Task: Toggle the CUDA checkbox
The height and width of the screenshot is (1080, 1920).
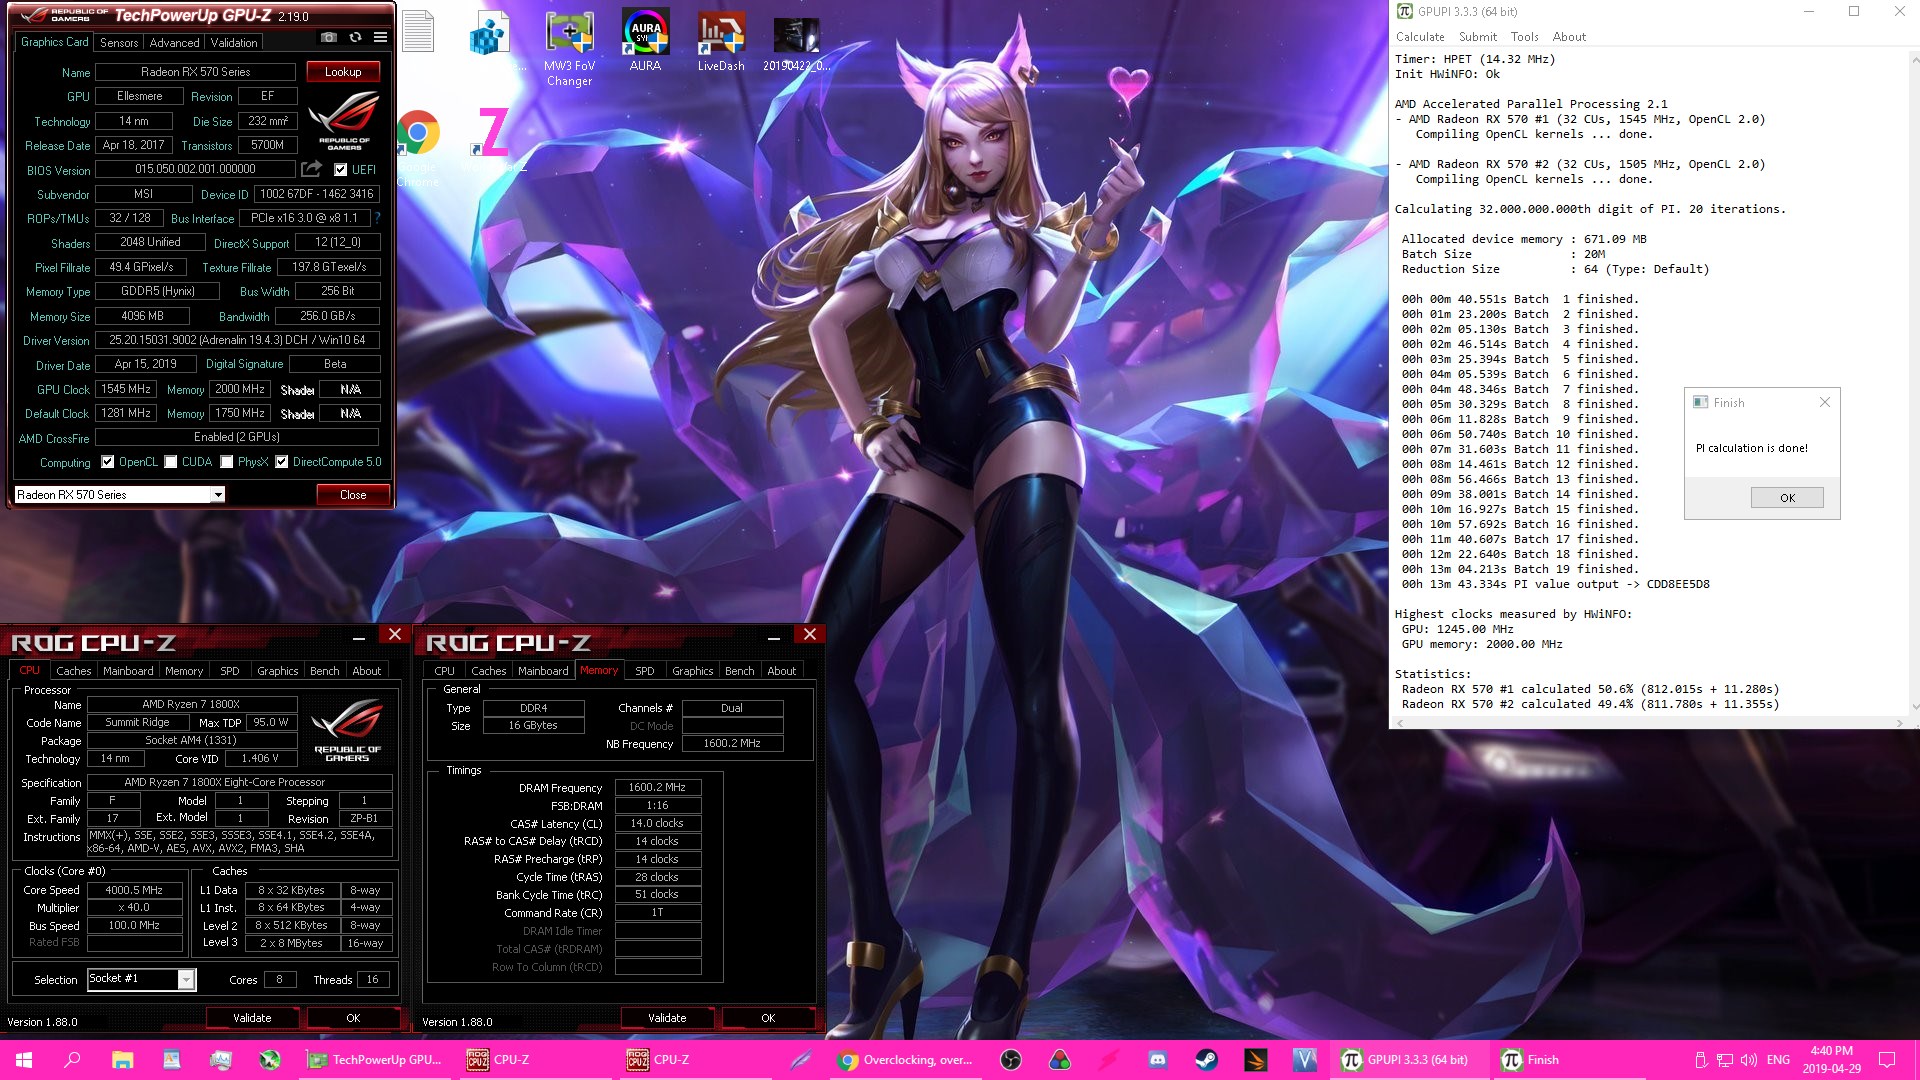Action: pos(171,462)
